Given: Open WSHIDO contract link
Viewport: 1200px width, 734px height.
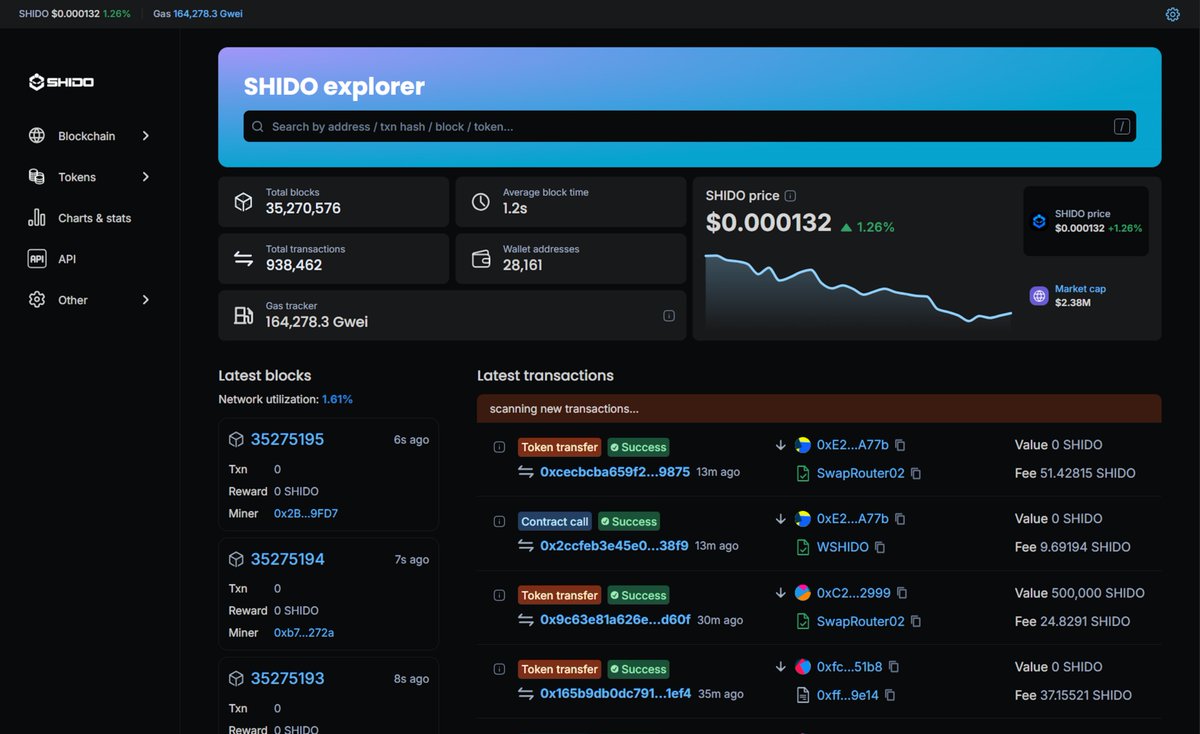Looking at the screenshot, I should coord(843,547).
